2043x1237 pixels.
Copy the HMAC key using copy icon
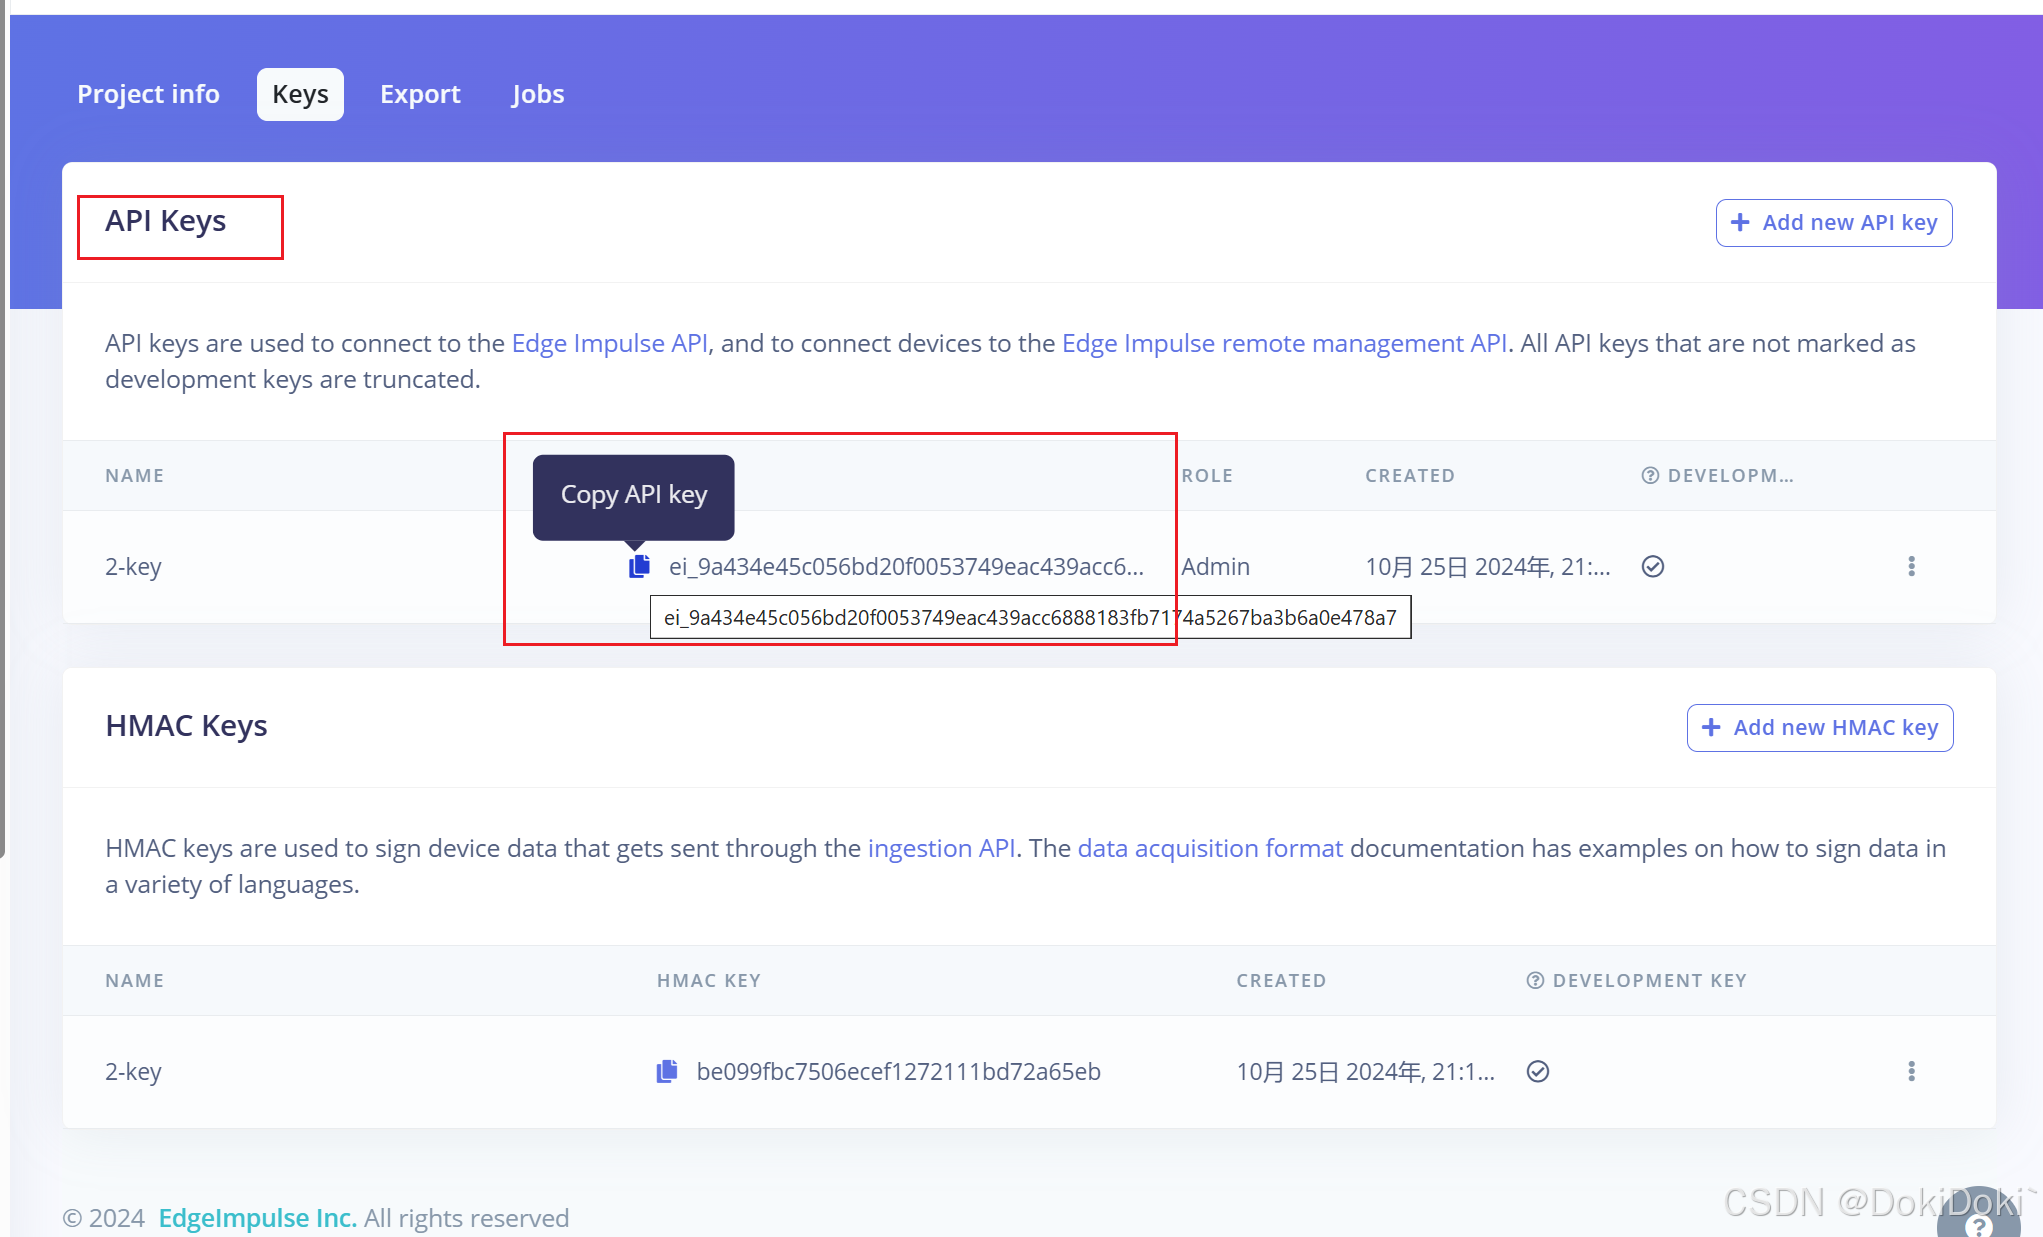667,1072
